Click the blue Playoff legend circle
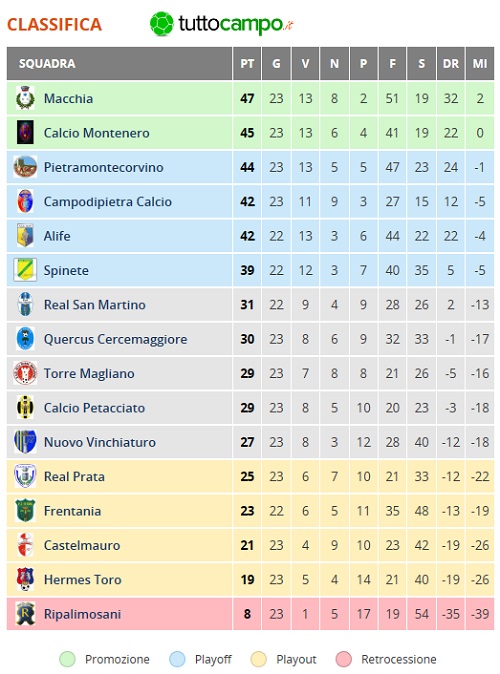Viewport: 500px width, 674px height. tap(177, 659)
